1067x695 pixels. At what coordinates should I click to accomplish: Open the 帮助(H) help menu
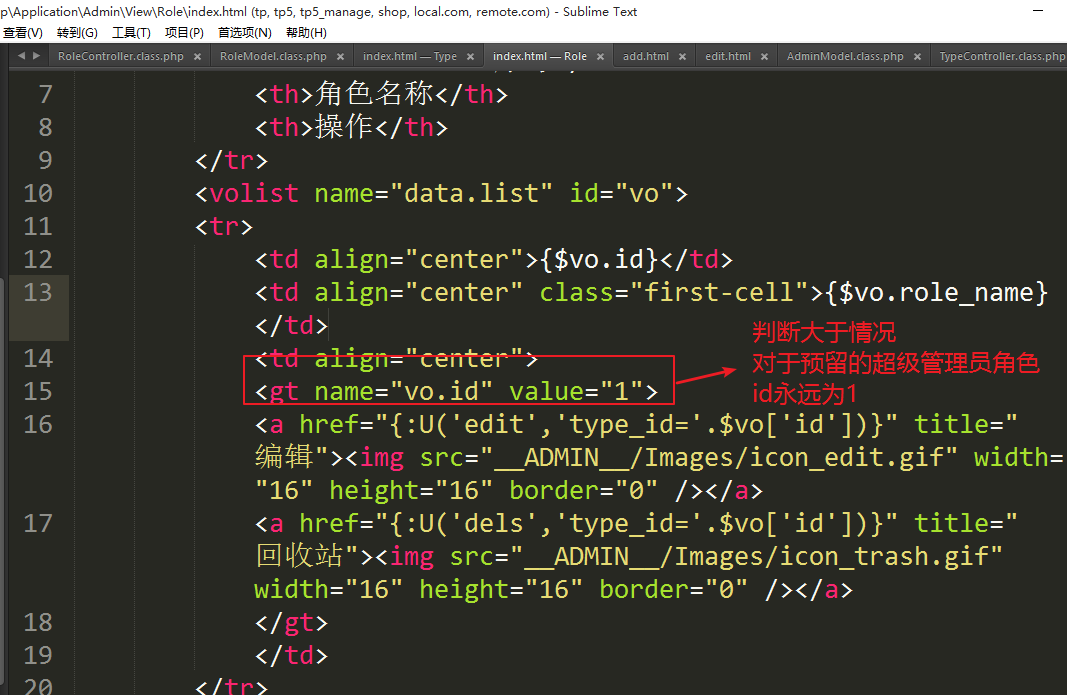[x=306, y=33]
